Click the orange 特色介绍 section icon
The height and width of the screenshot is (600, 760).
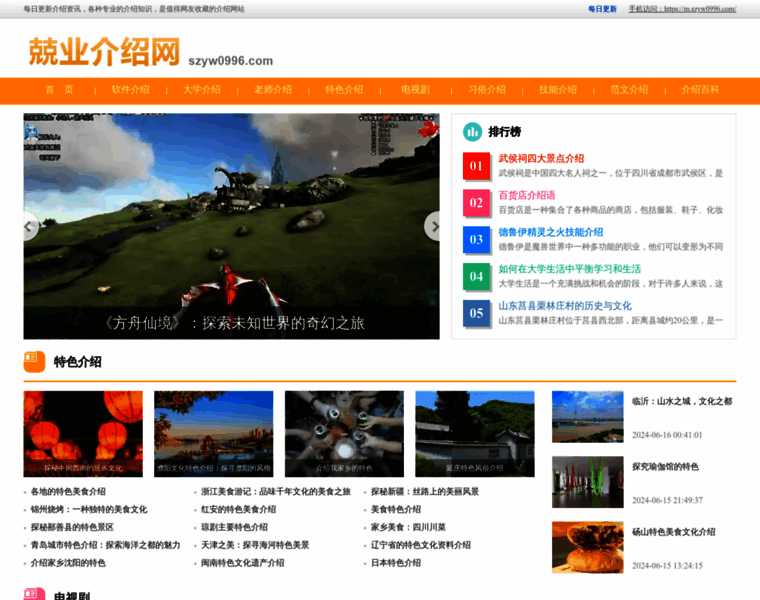tap(34, 361)
